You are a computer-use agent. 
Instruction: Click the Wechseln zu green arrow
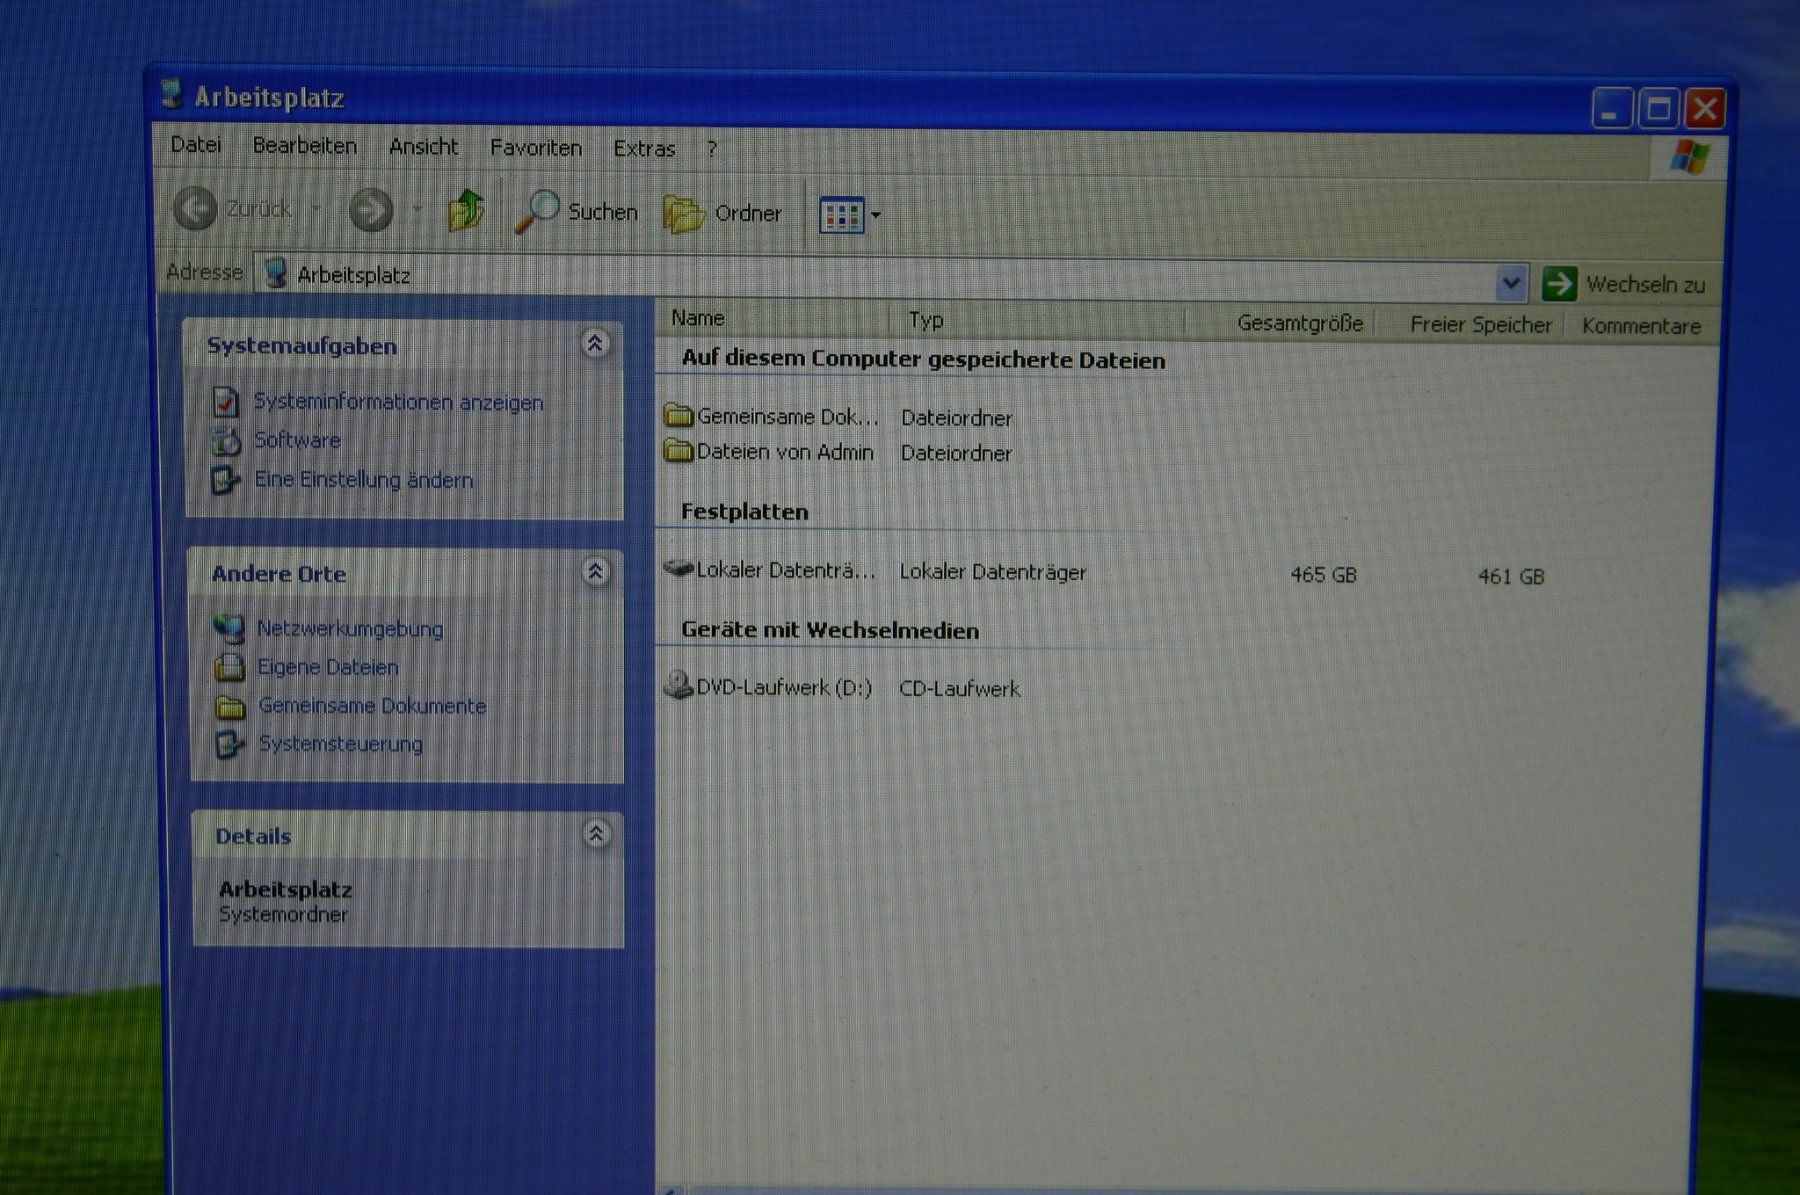(x=1559, y=284)
